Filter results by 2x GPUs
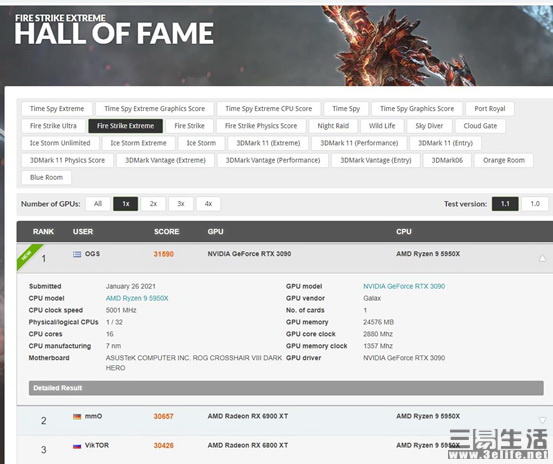553x464 pixels. (153, 204)
